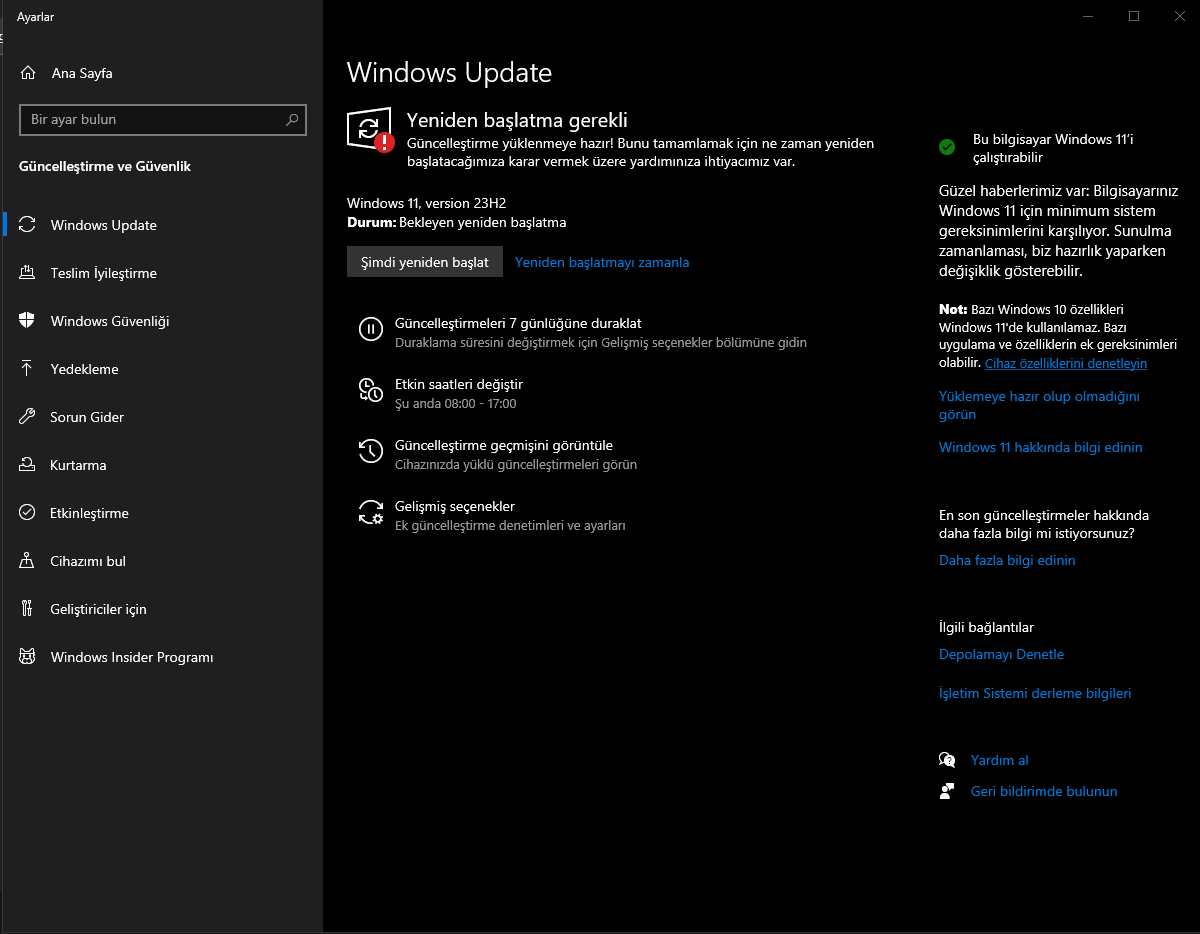Click Daha fazla bilgi edinin link

click(1007, 560)
